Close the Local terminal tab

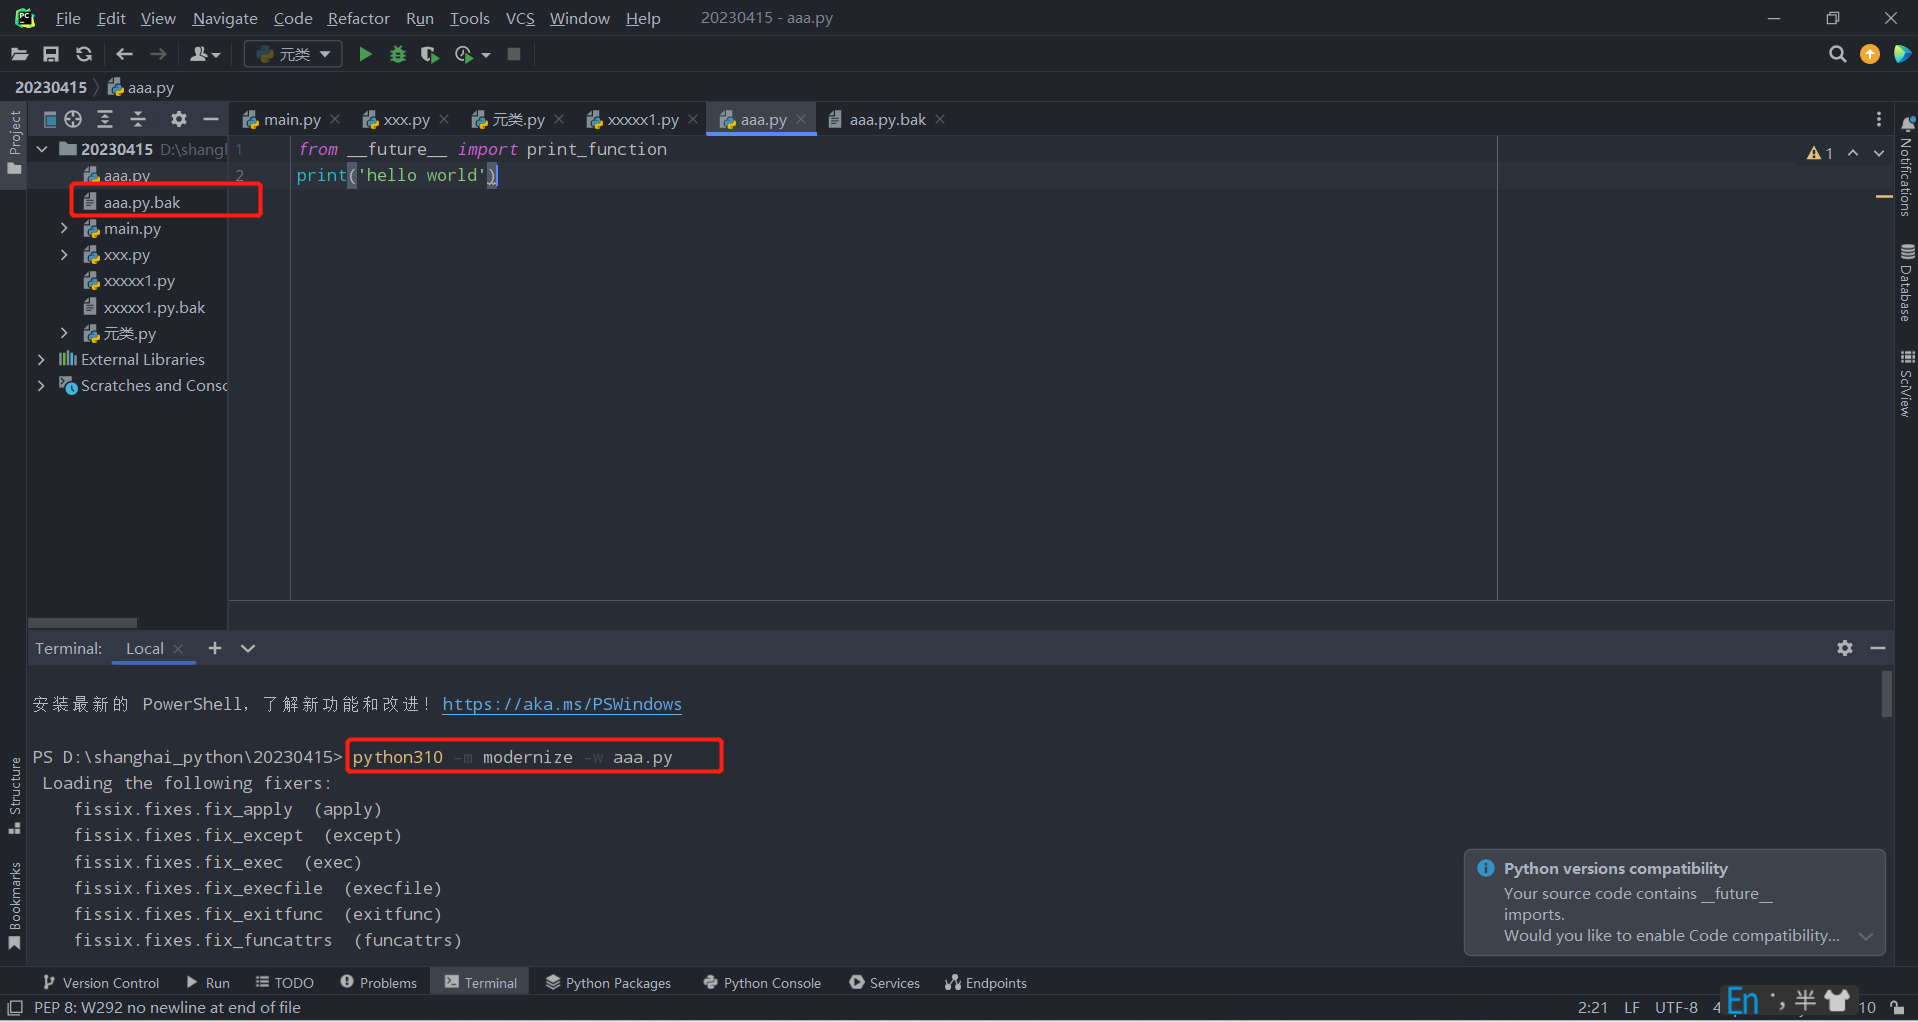(x=178, y=648)
